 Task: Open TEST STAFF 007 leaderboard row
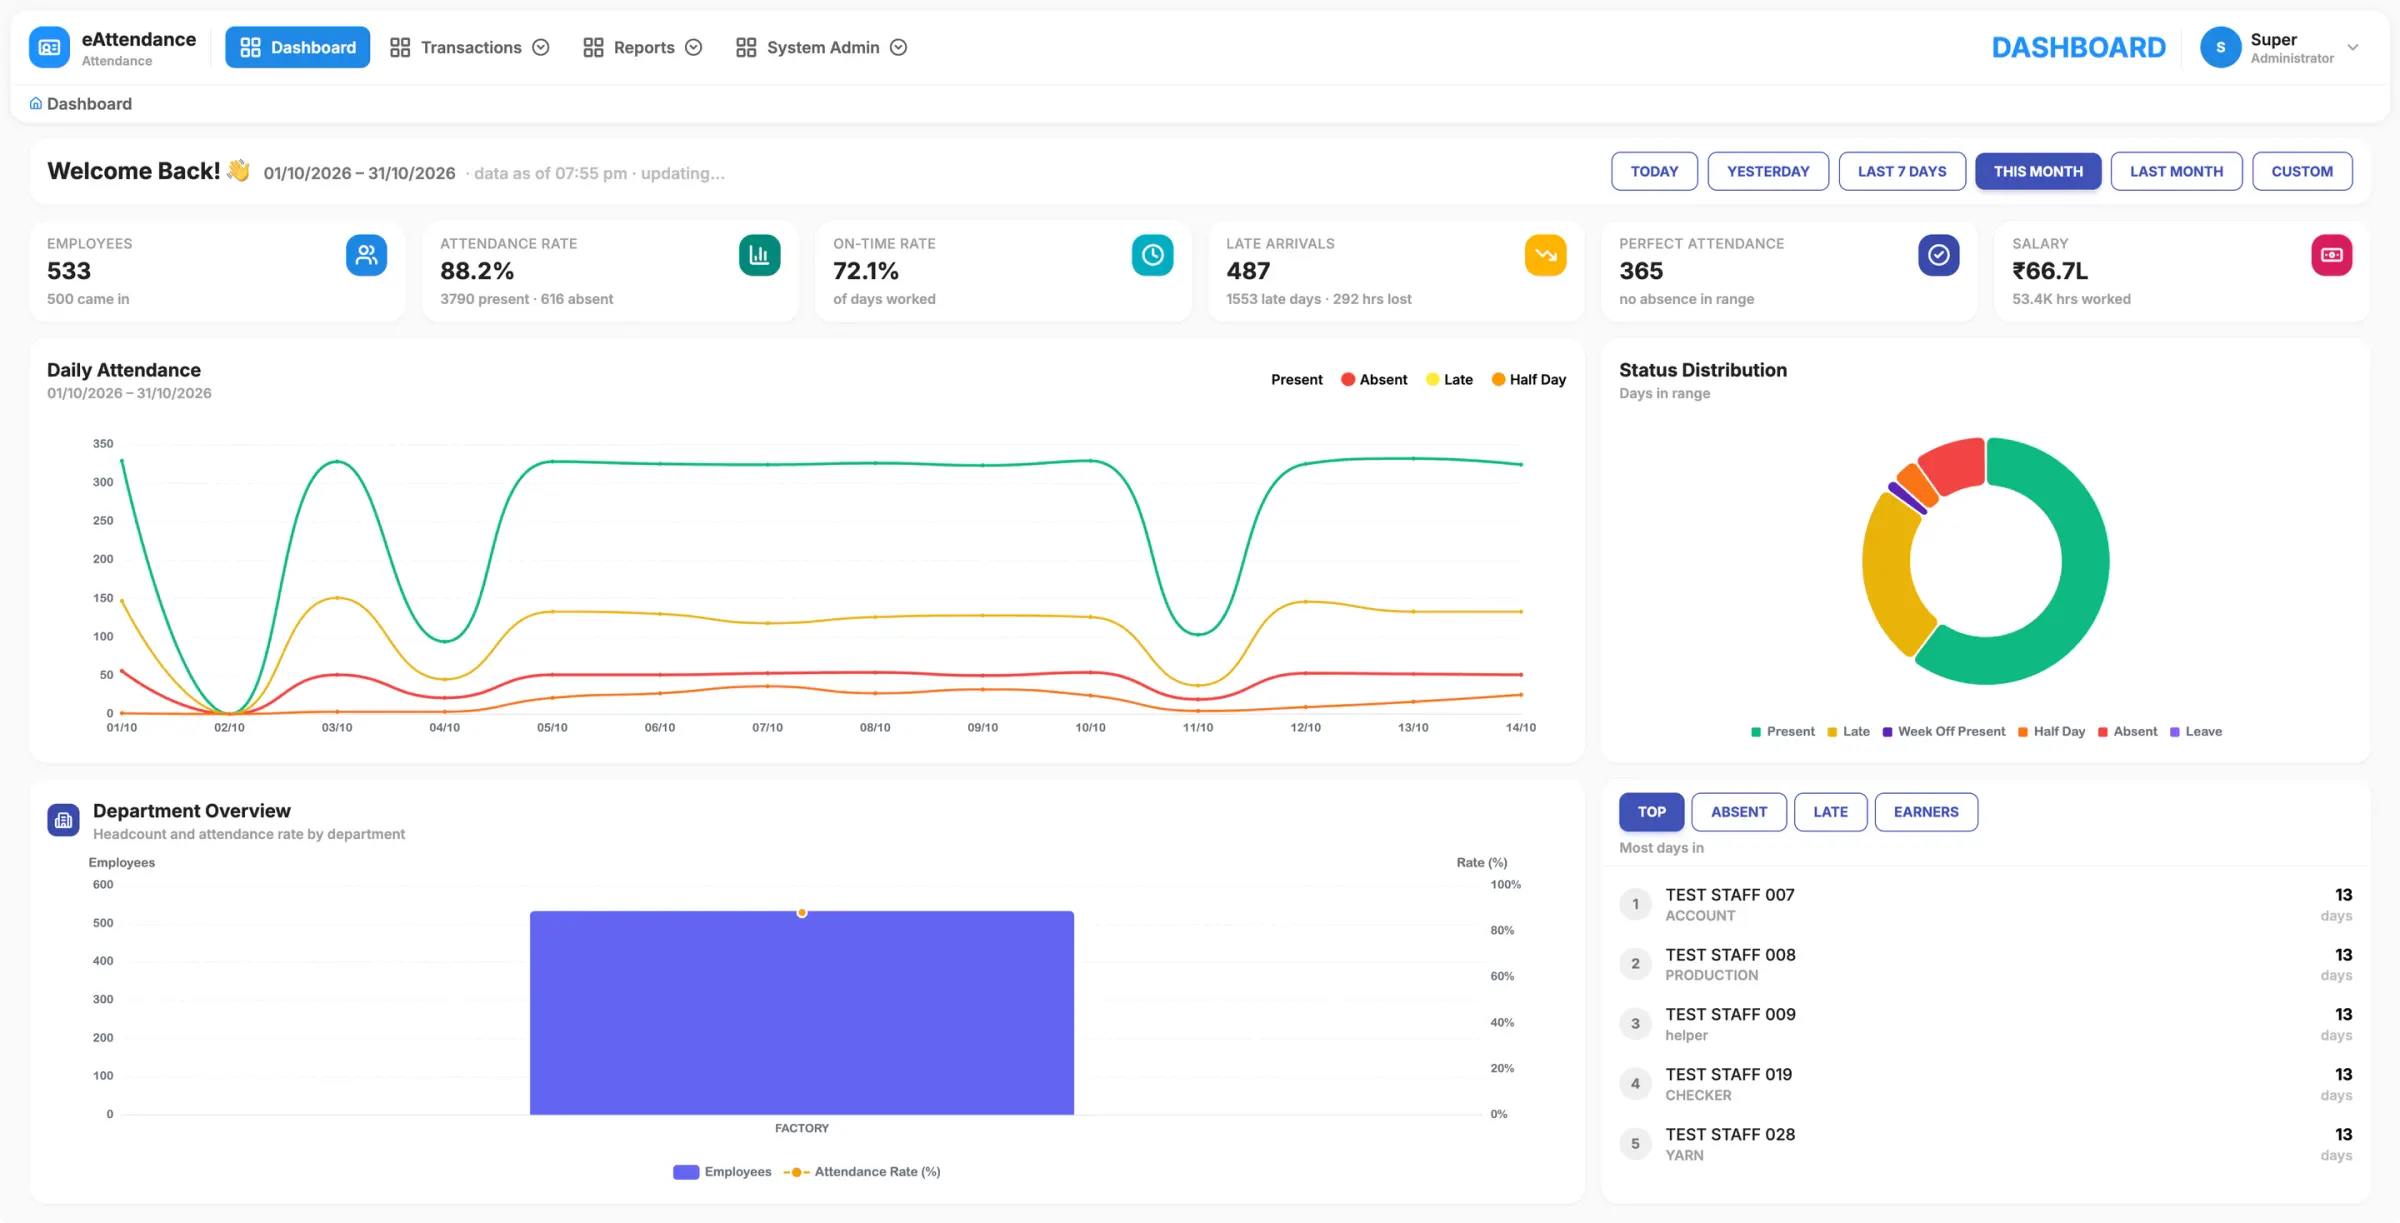tap(1985, 904)
